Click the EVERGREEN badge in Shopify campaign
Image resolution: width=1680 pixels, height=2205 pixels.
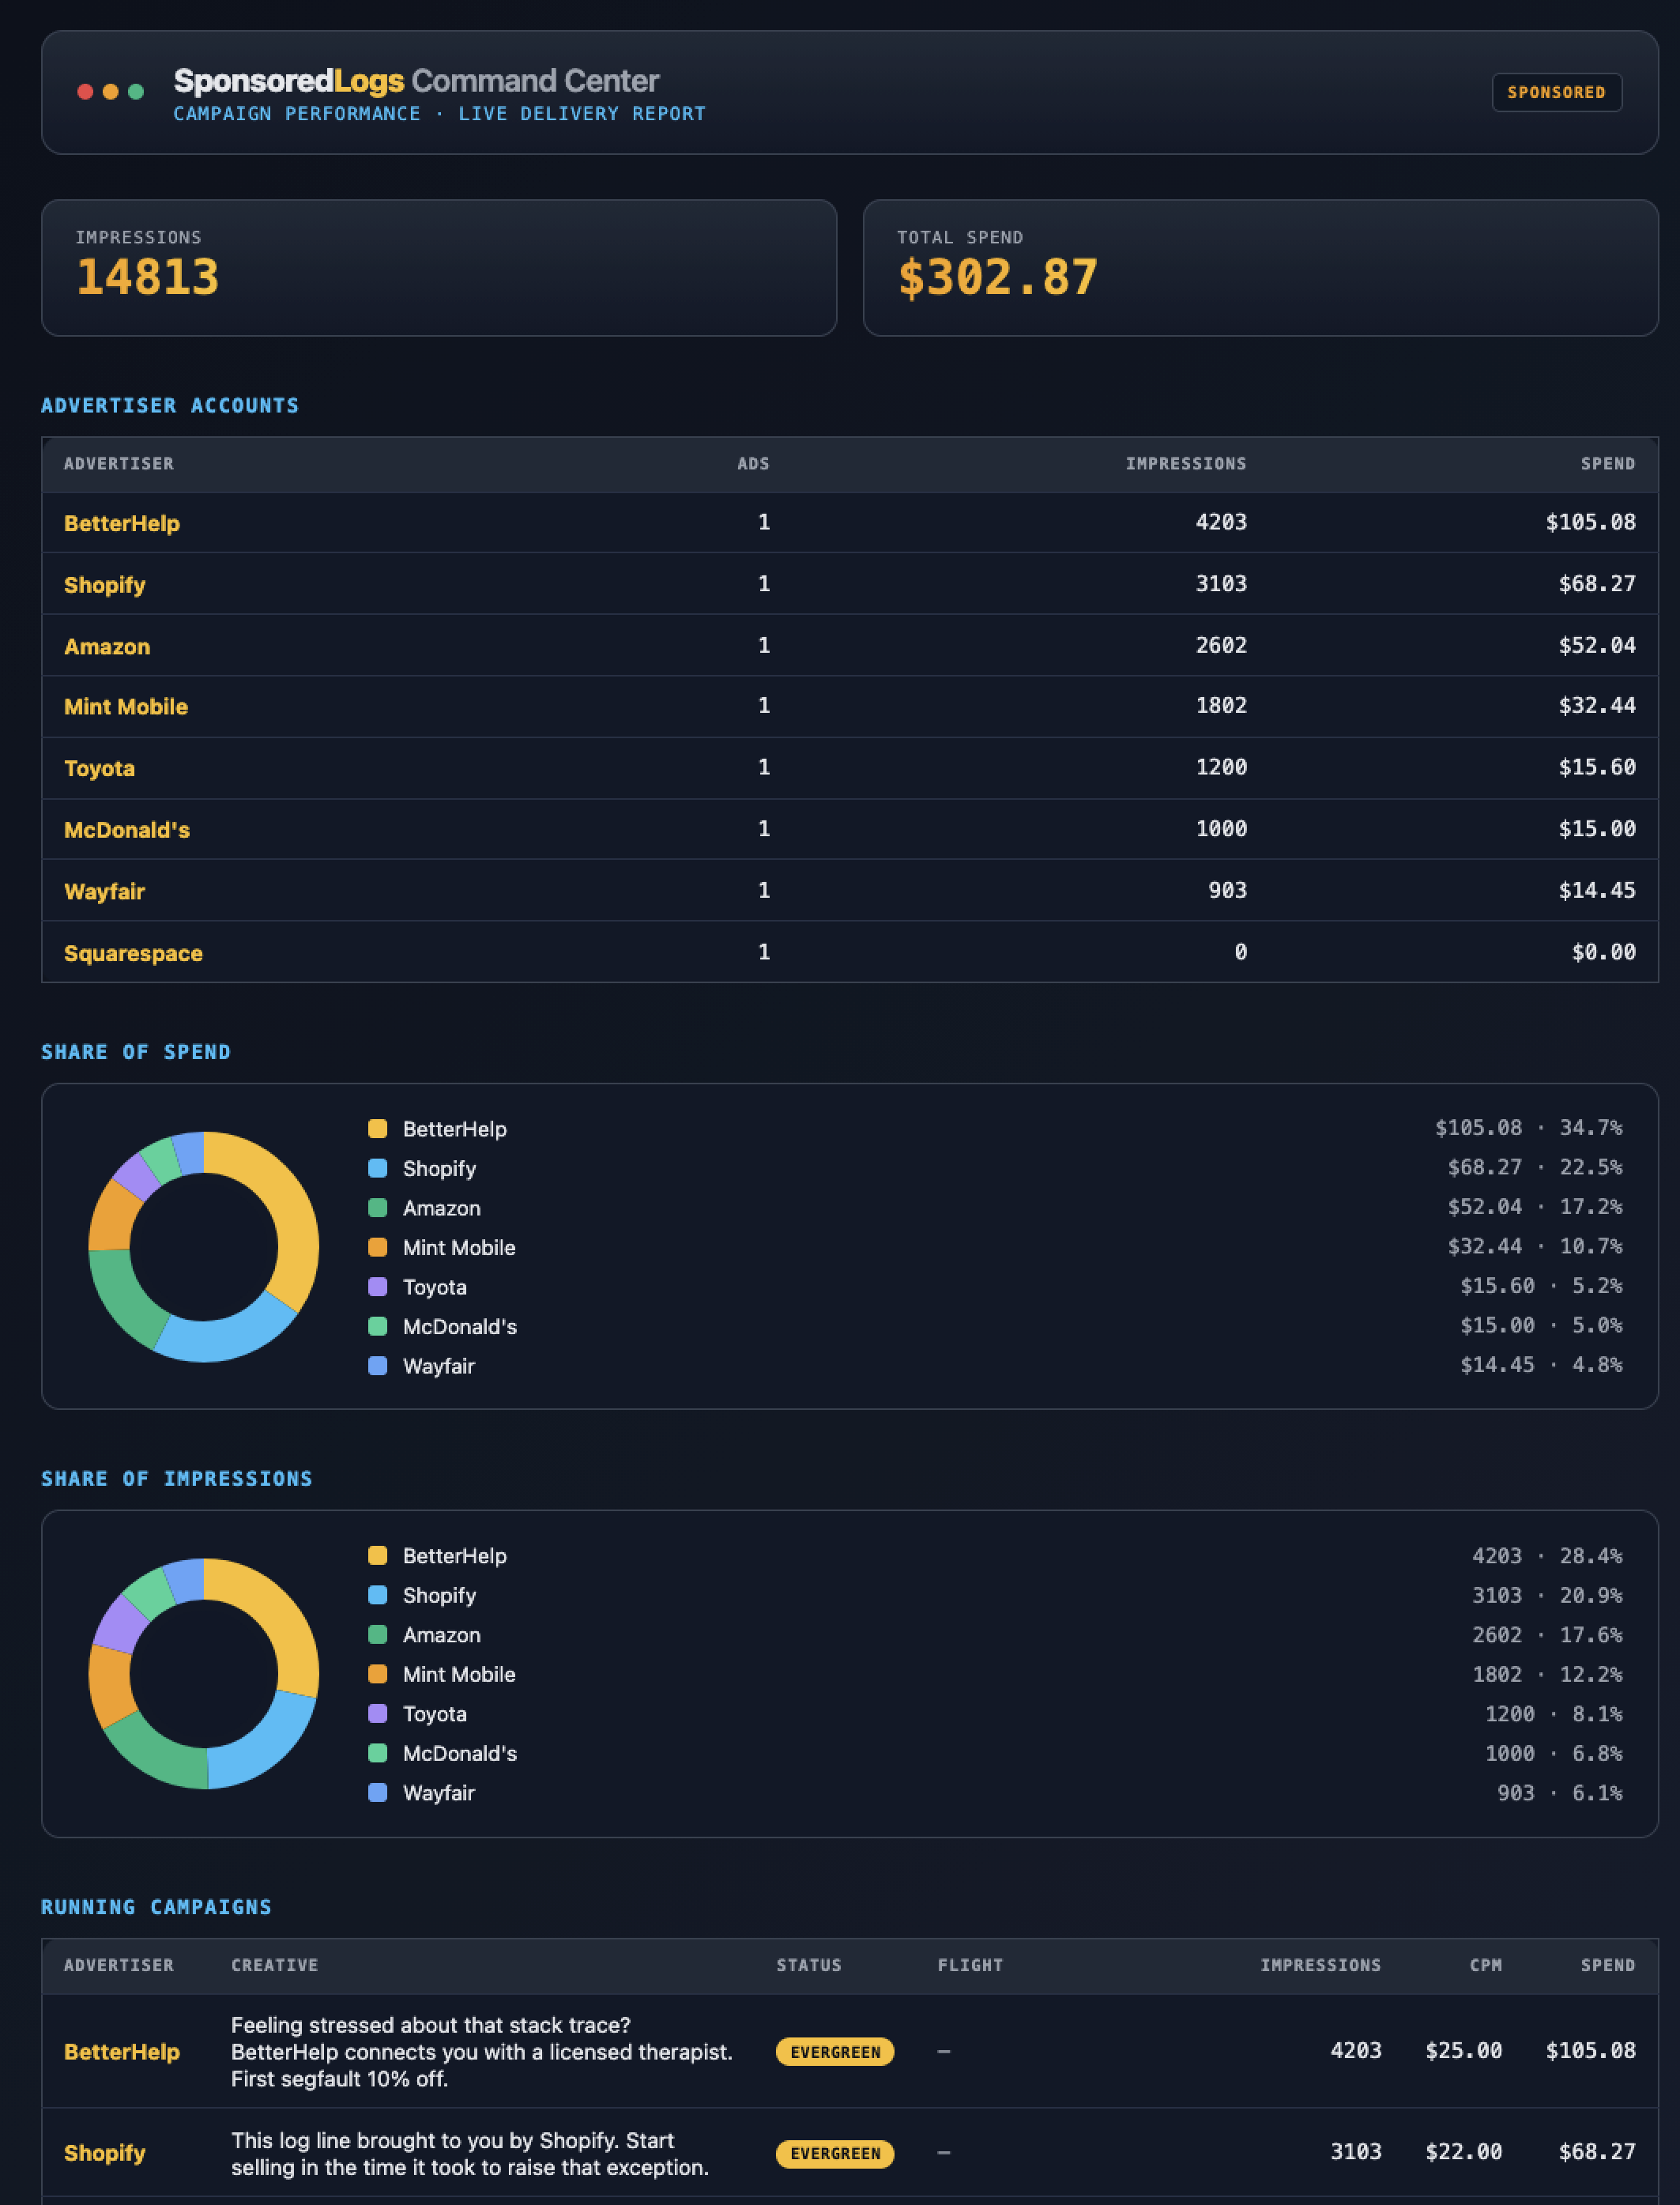point(835,2153)
